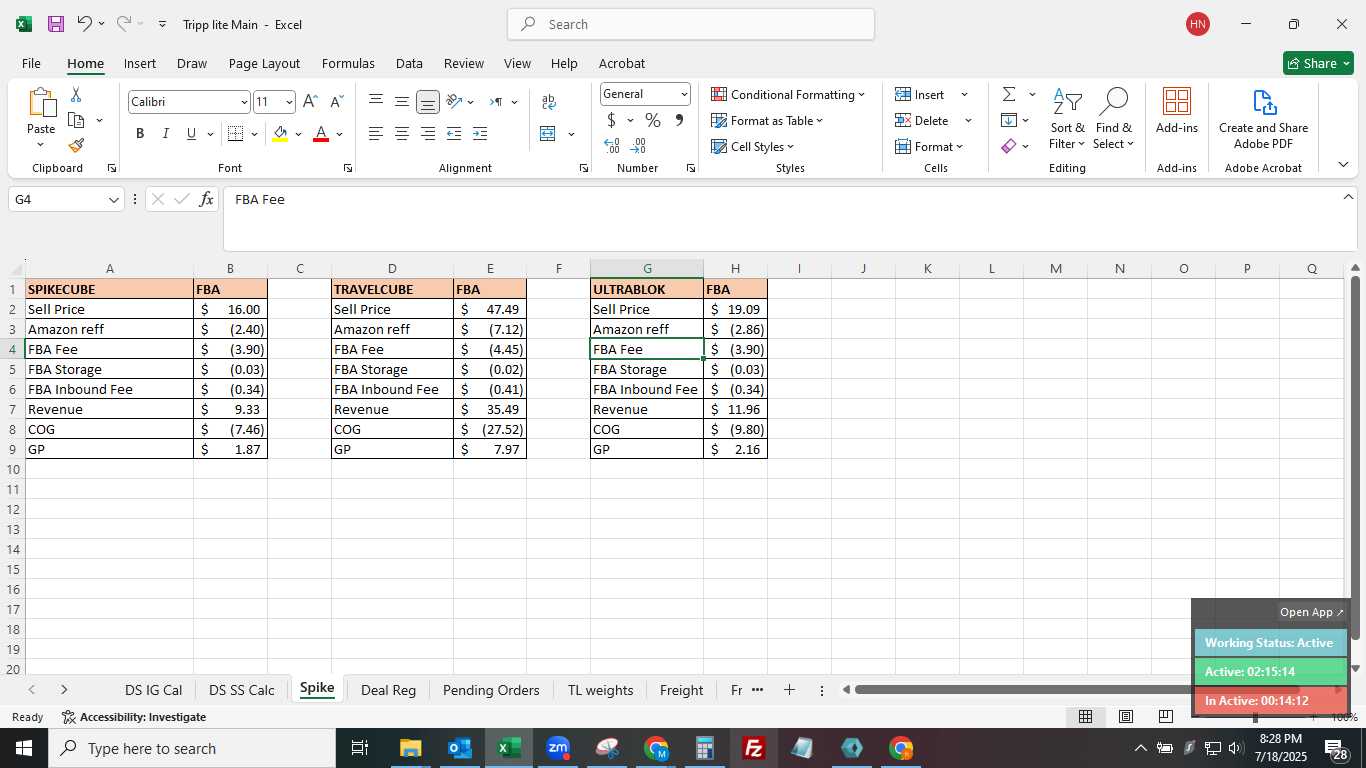Click the Cut scissors icon
1366x768 pixels.
tap(76, 95)
